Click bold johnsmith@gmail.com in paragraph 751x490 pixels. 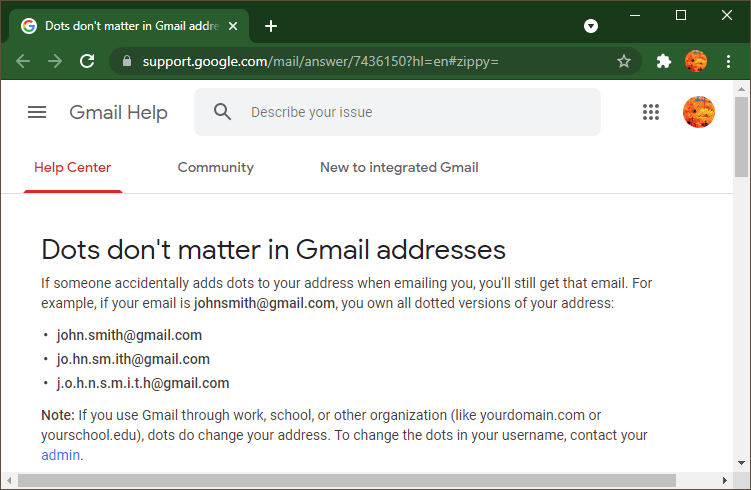[x=264, y=303]
